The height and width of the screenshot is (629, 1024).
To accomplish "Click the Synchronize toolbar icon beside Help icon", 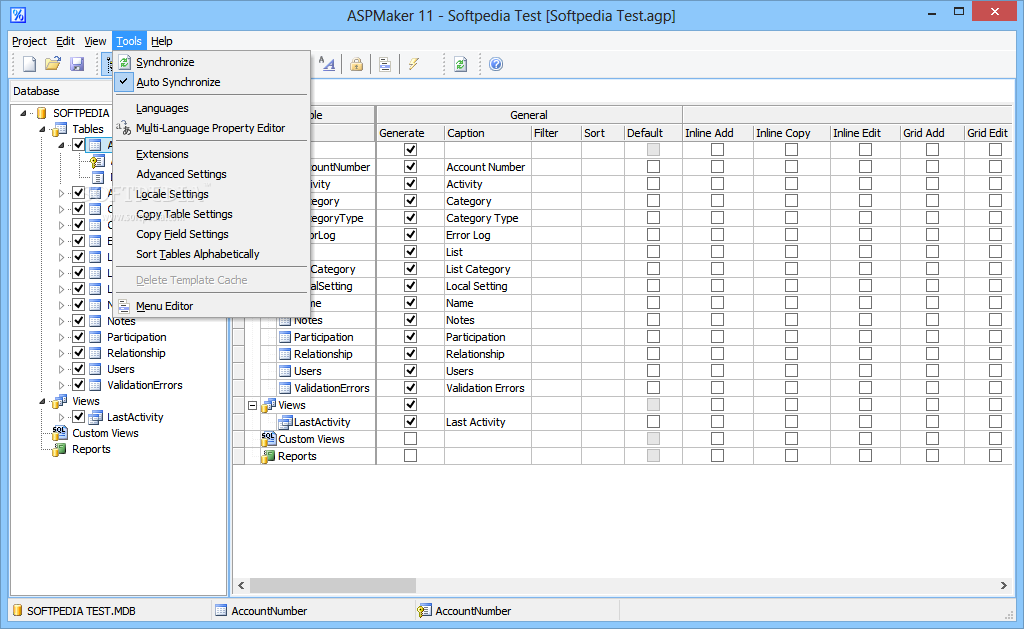I will [x=461, y=64].
